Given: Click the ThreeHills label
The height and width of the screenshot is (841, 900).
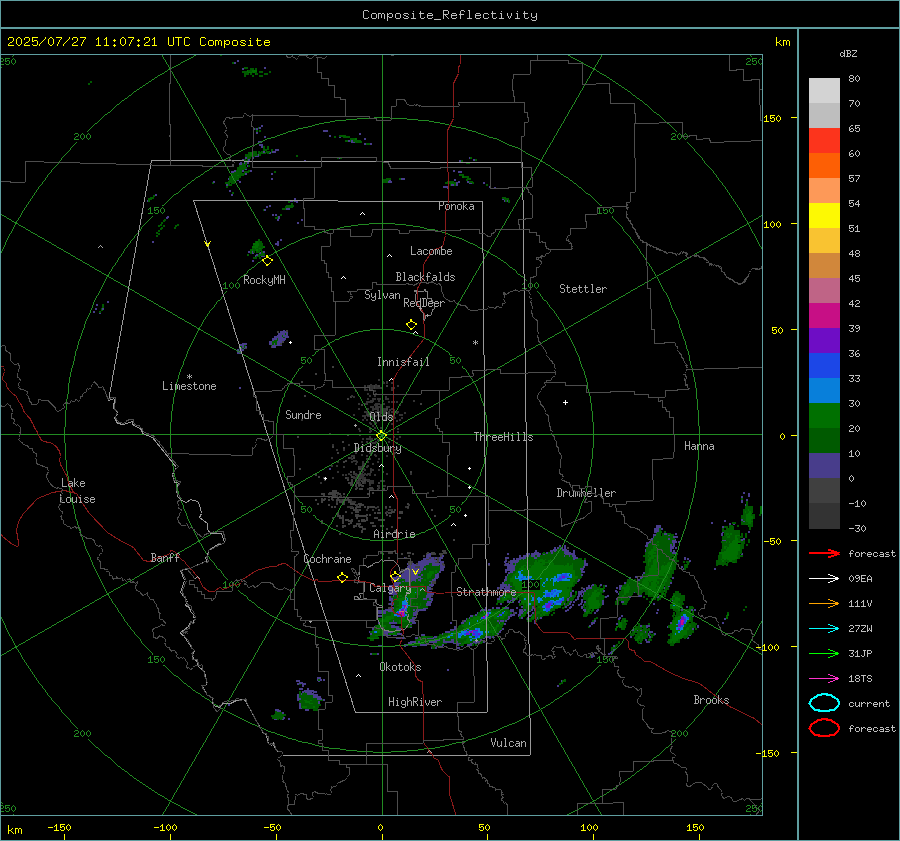Looking at the screenshot, I should tap(503, 437).
